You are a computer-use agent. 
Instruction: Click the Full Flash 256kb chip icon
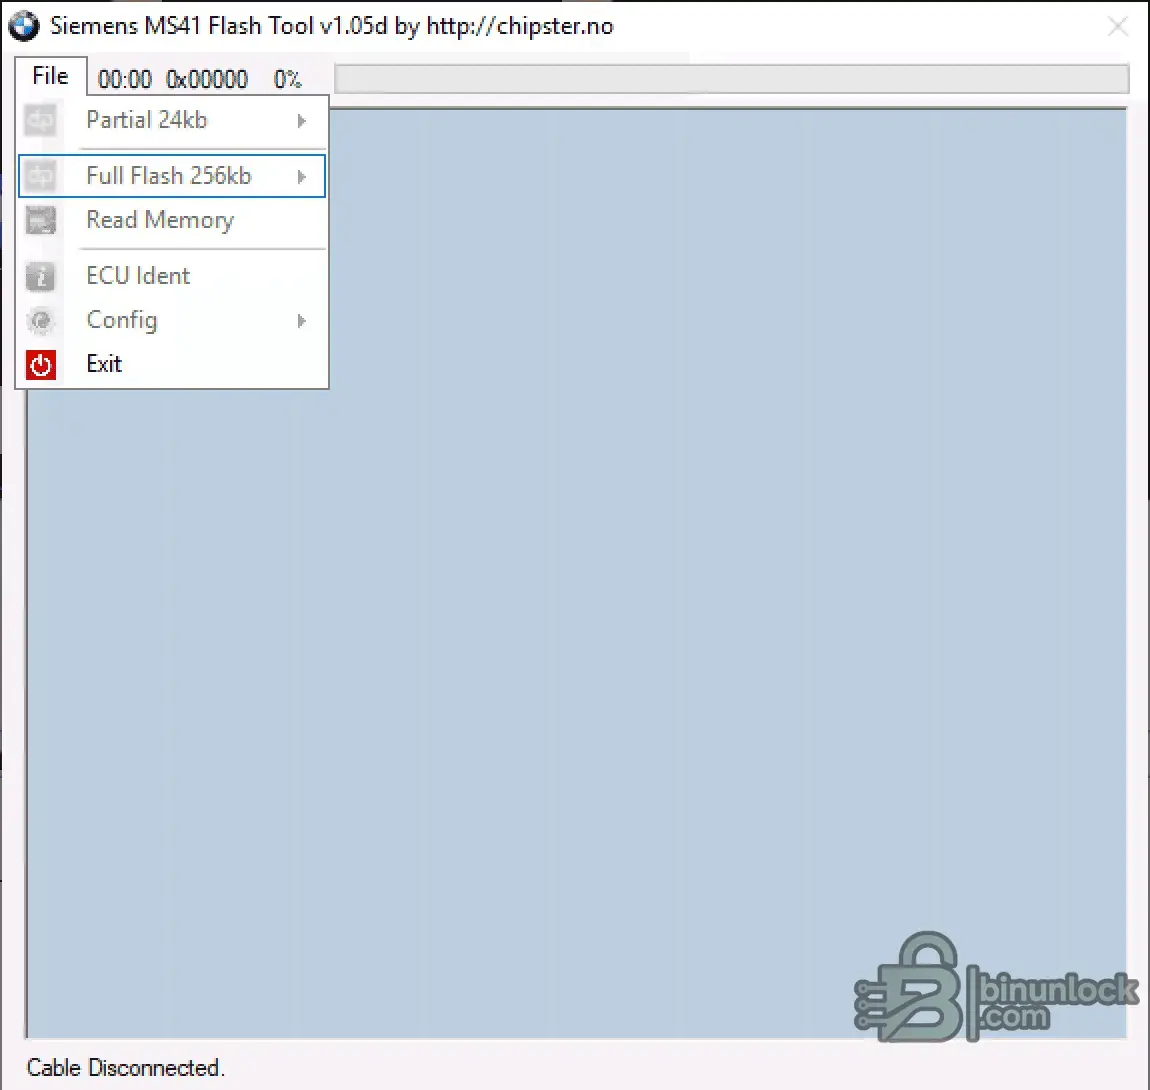coord(40,176)
